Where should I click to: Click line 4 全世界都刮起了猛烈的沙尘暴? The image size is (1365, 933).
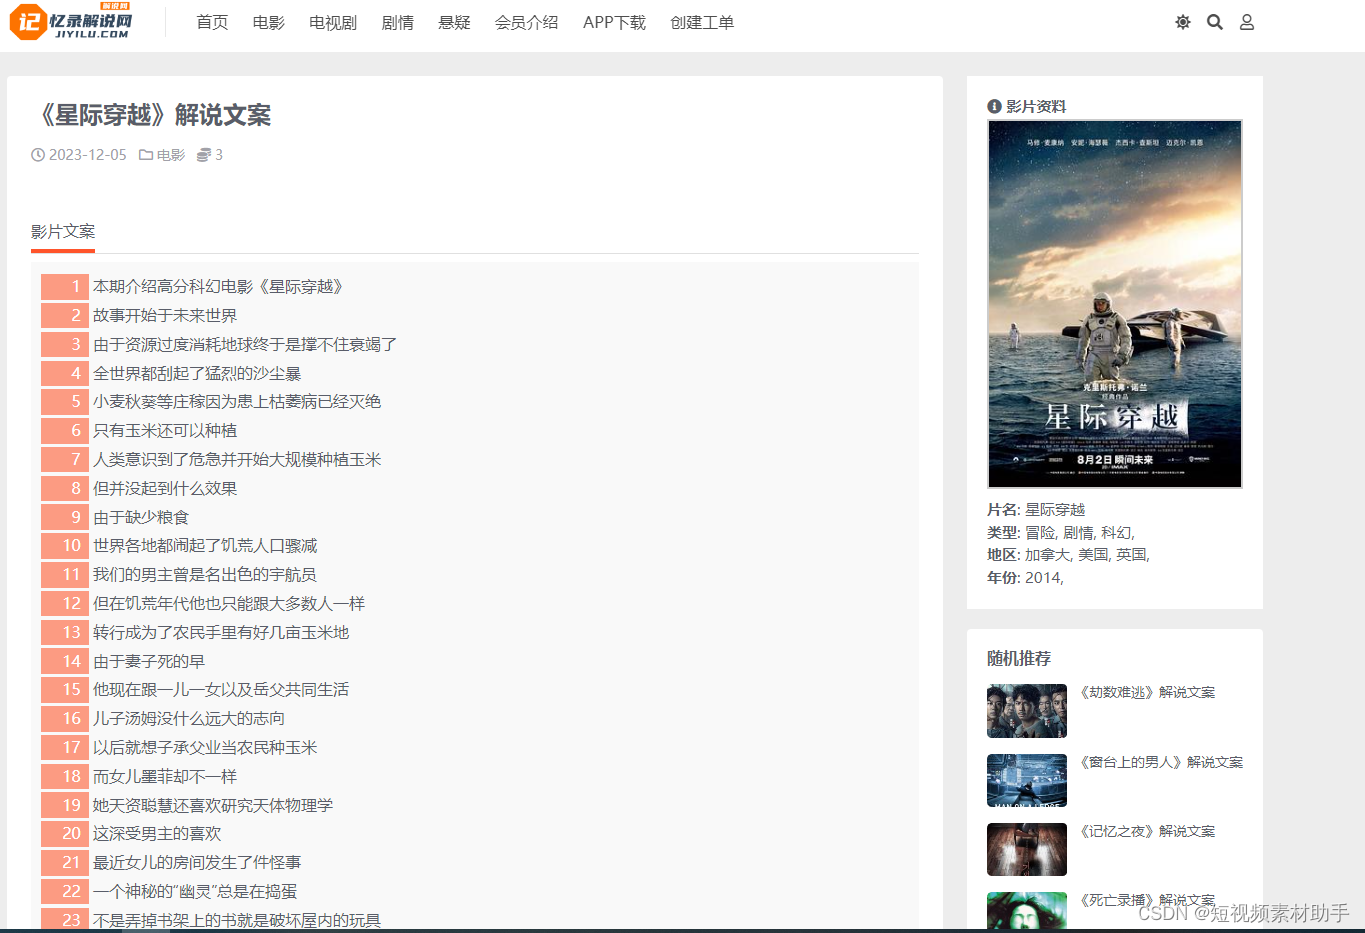coord(197,374)
